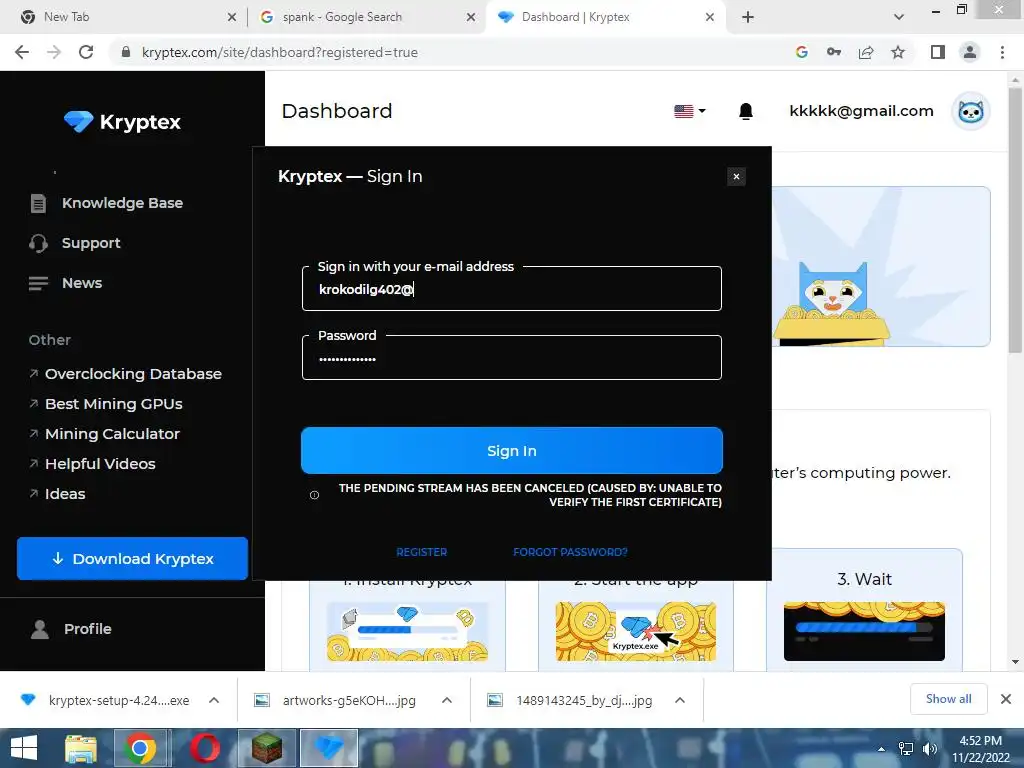Click the Kryptex taskbar icon

click(x=328, y=748)
